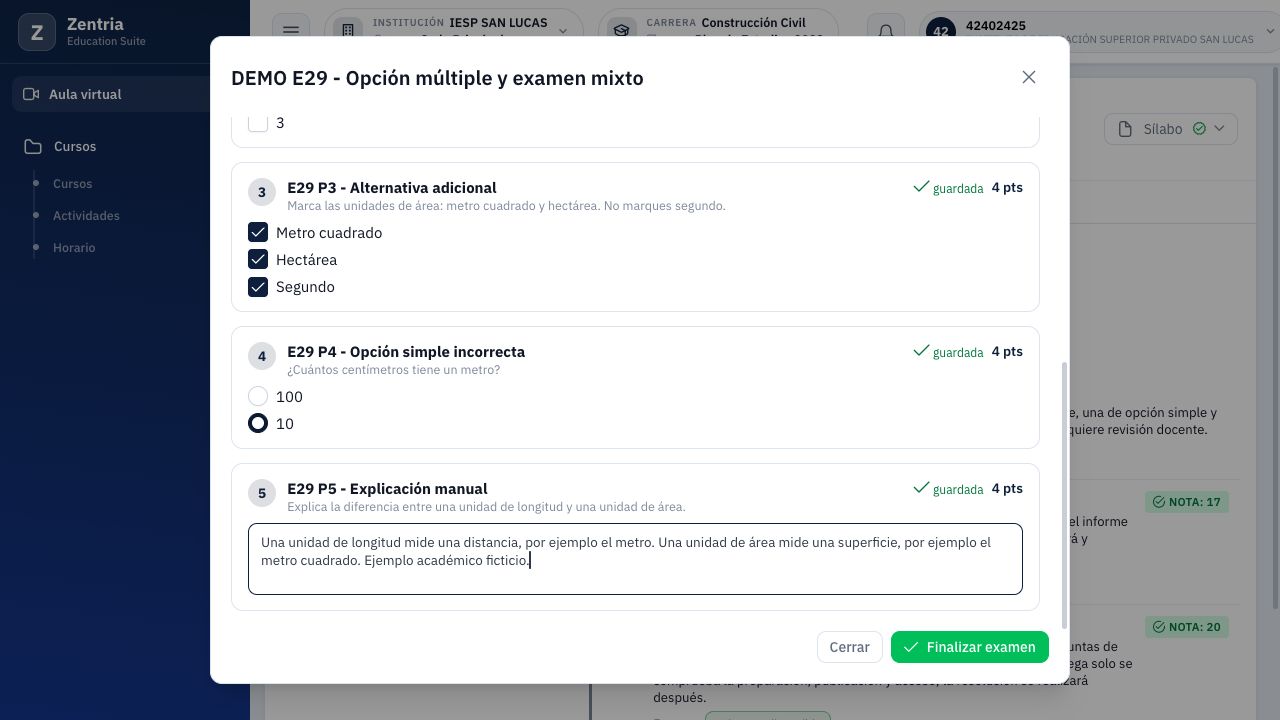Click the question 3 number badge

click(262, 192)
